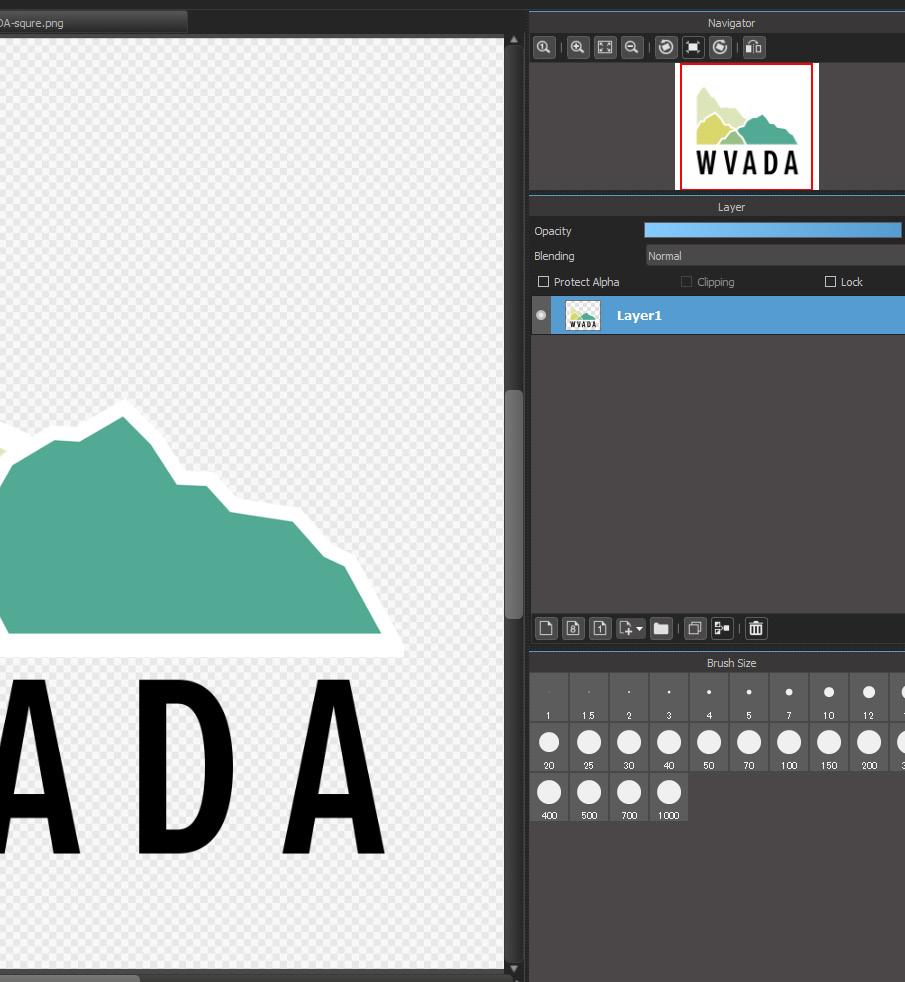Enable the Lock checkbox

click(830, 282)
